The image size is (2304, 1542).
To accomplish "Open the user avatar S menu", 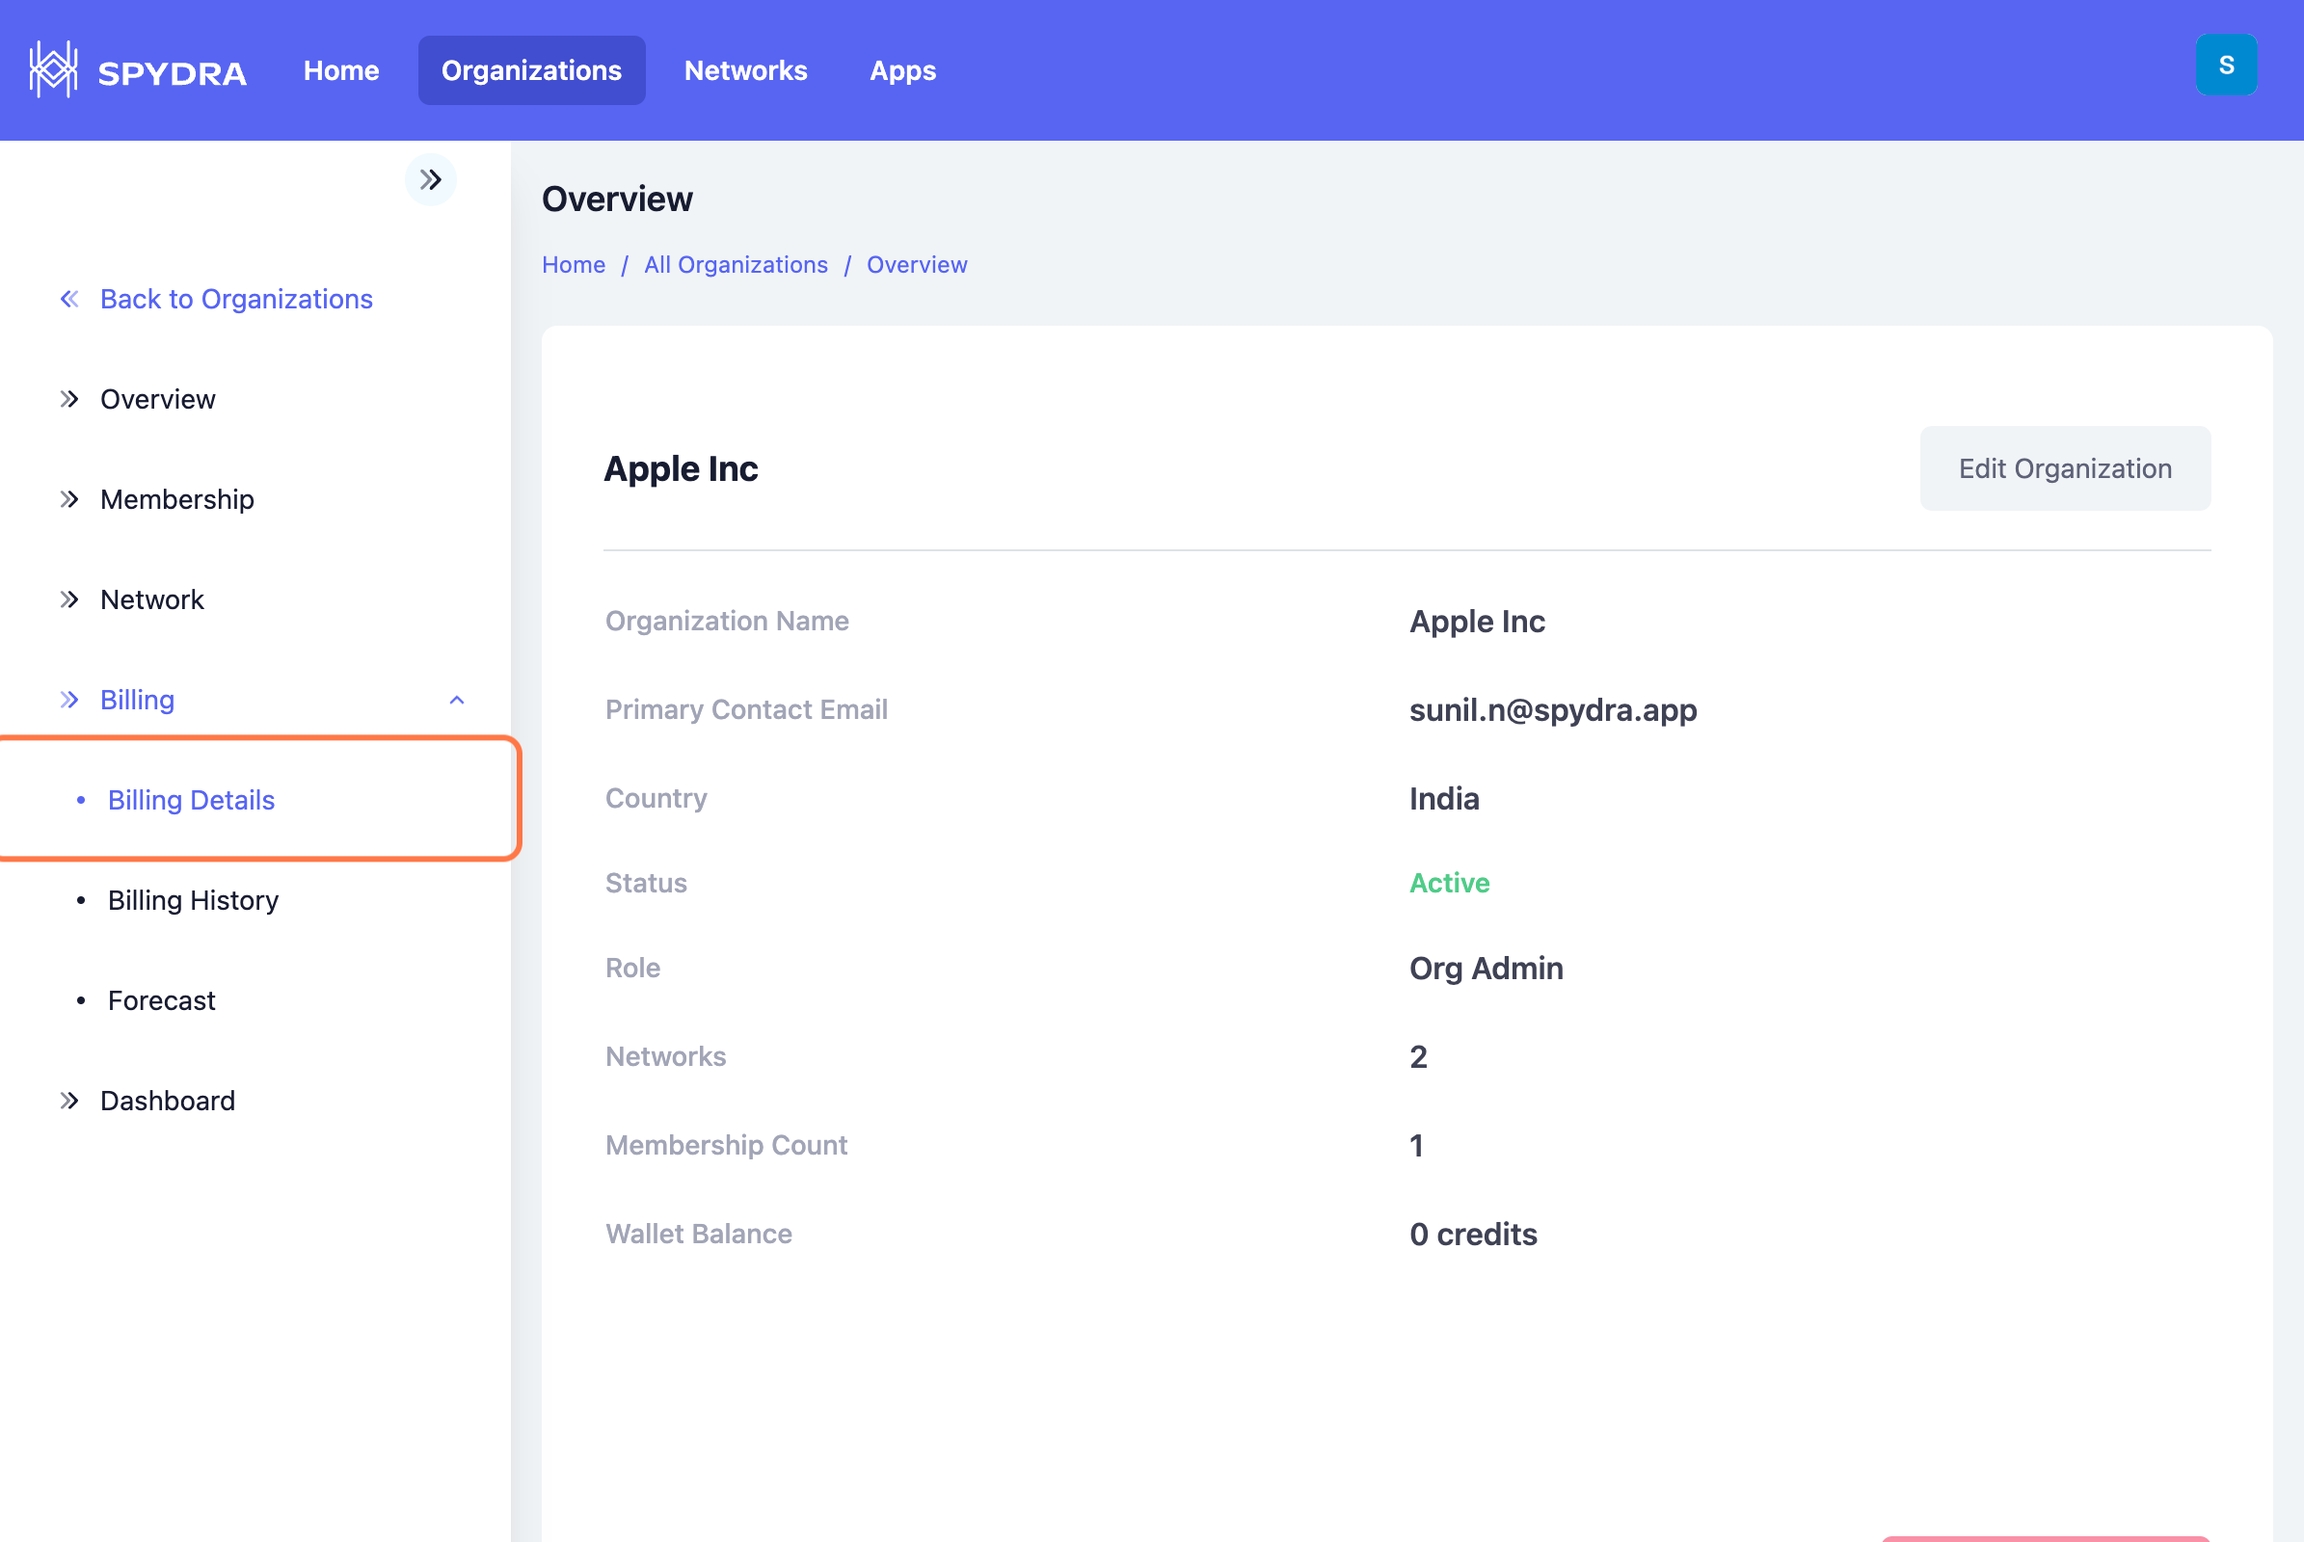I will pos(2225,66).
